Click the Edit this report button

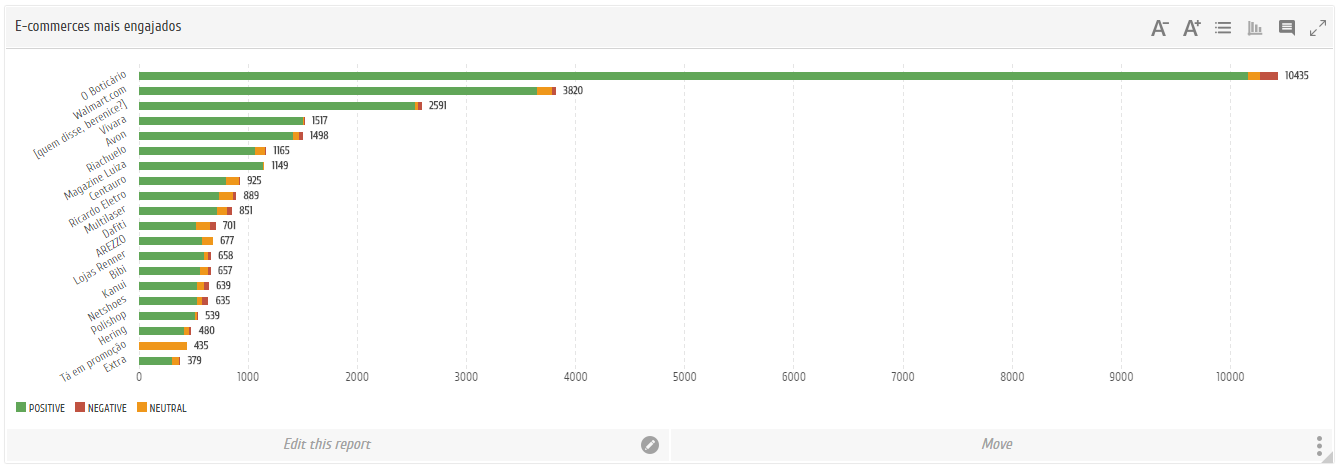[x=327, y=445]
